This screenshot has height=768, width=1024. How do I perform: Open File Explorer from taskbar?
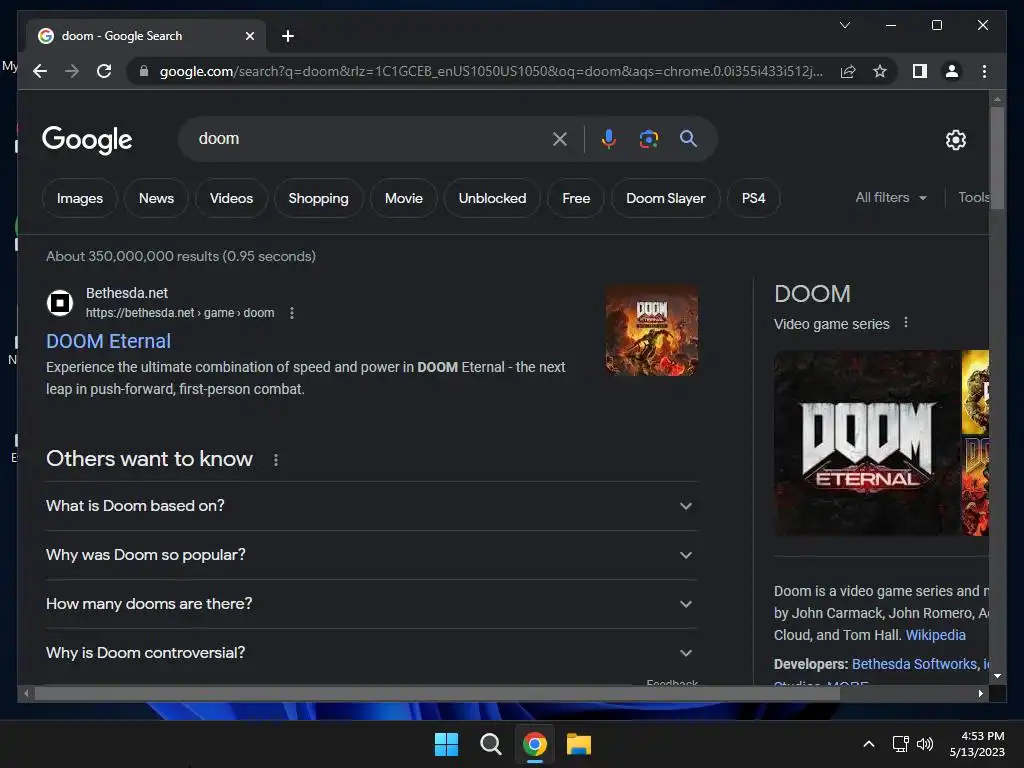[x=579, y=744]
